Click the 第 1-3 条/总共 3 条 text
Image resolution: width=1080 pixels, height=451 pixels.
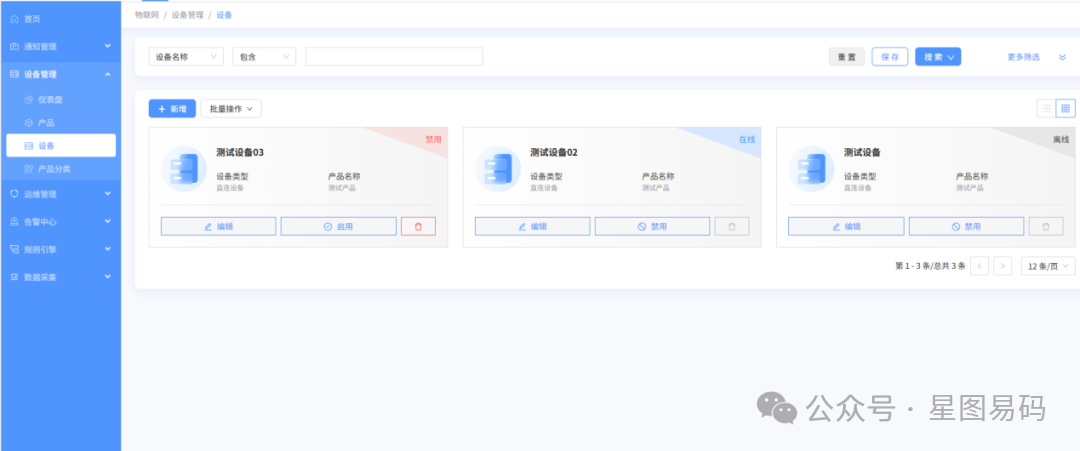point(930,266)
